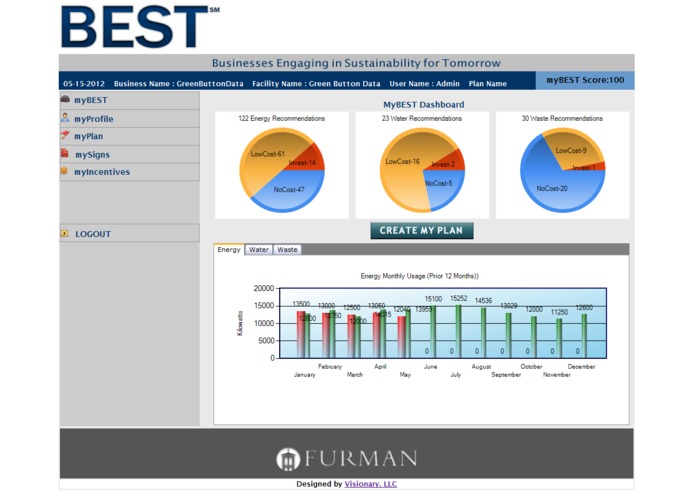The image size is (695, 494).
Task: Click the date 05-15-2012 in header
Action: click(x=84, y=83)
